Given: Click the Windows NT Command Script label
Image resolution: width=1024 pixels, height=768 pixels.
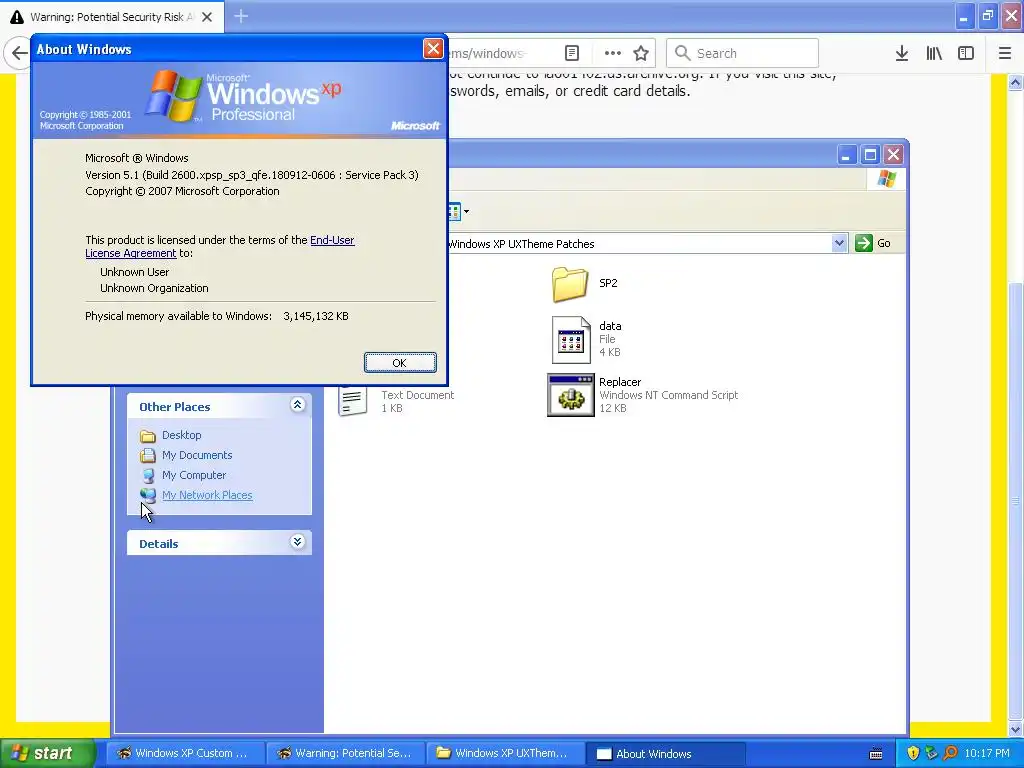Looking at the screenshot, I should pos(669,395).
